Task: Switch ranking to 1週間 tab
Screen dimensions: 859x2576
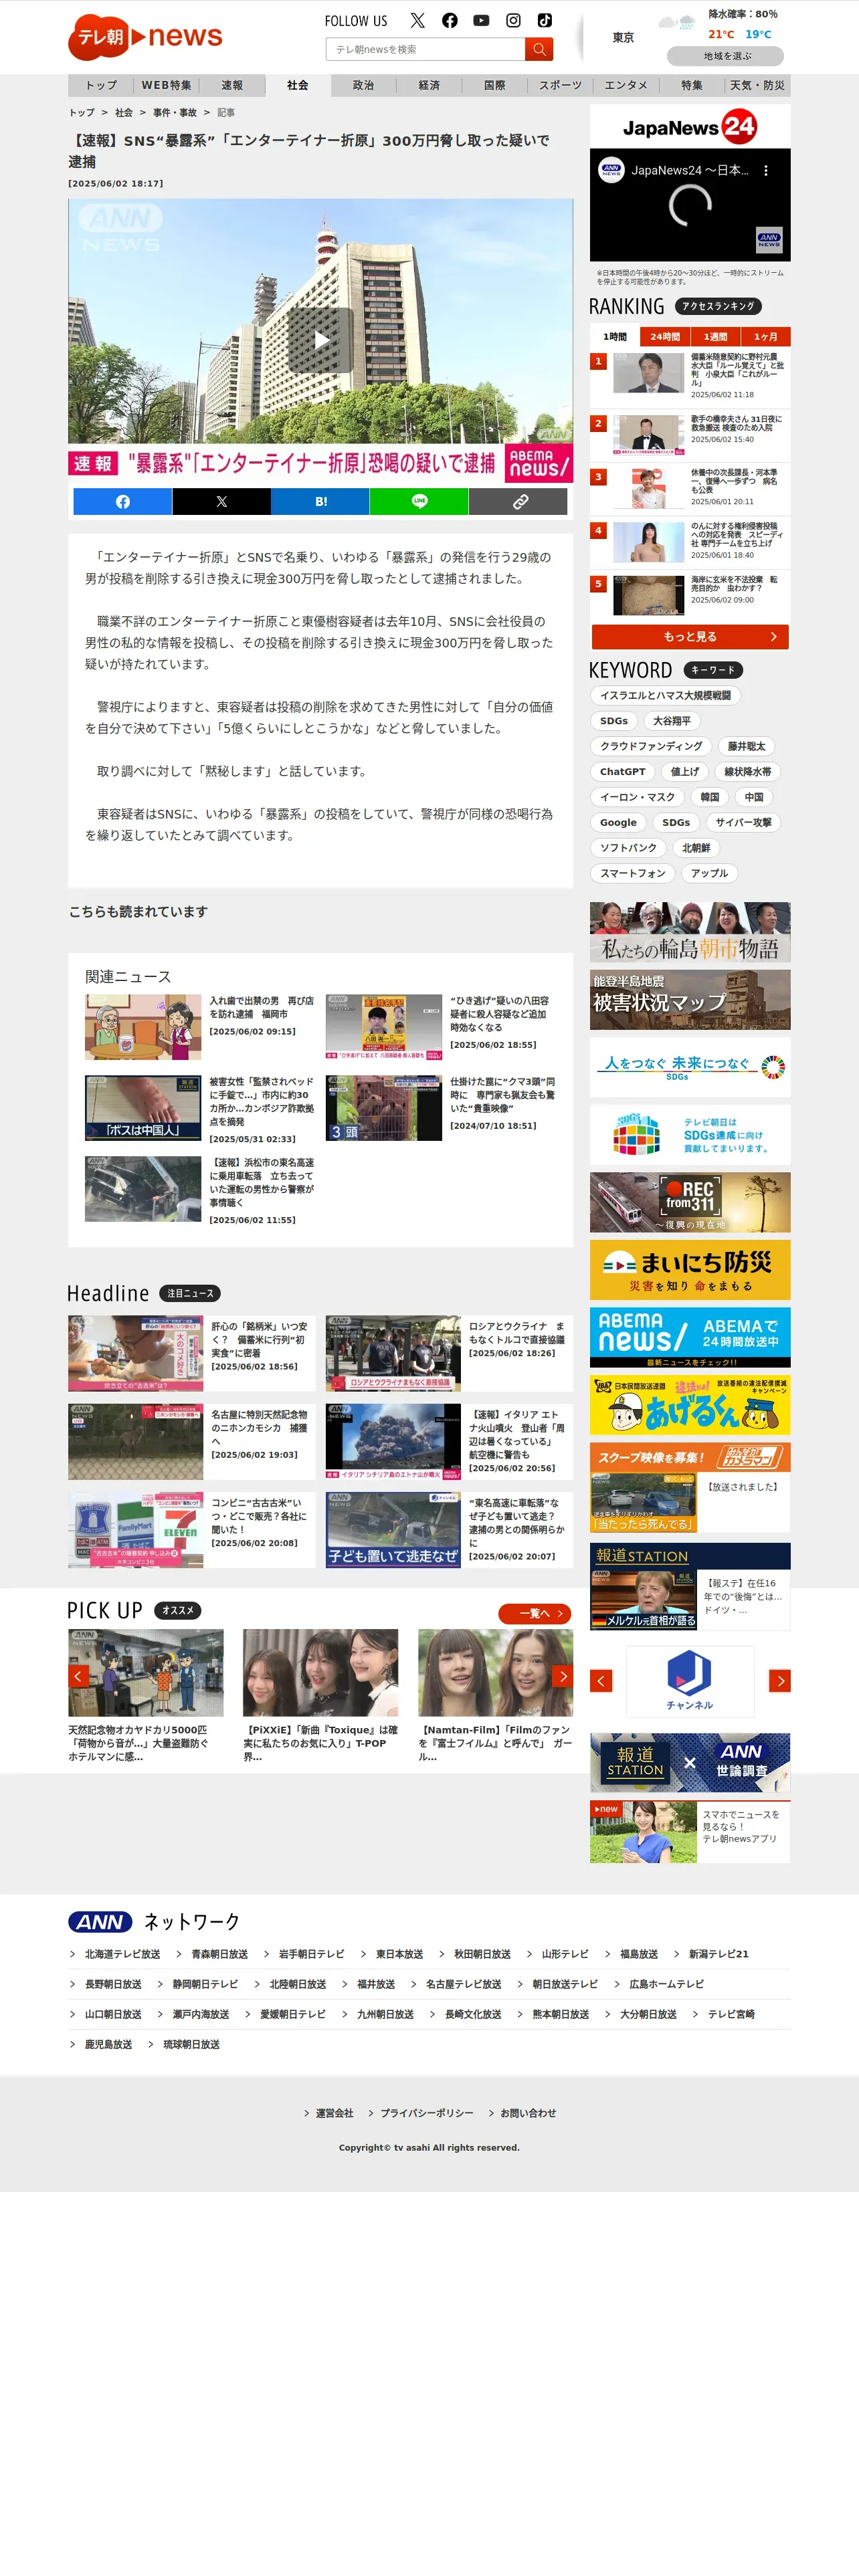Action: pos(715,336)
